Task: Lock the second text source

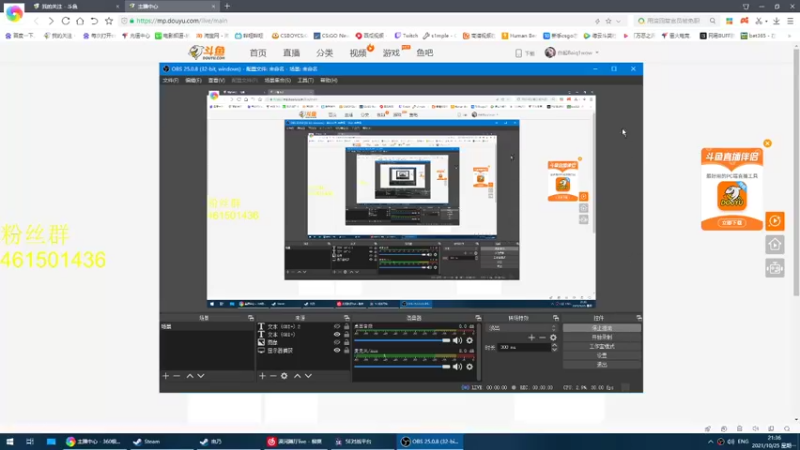Action: (346, 335)
